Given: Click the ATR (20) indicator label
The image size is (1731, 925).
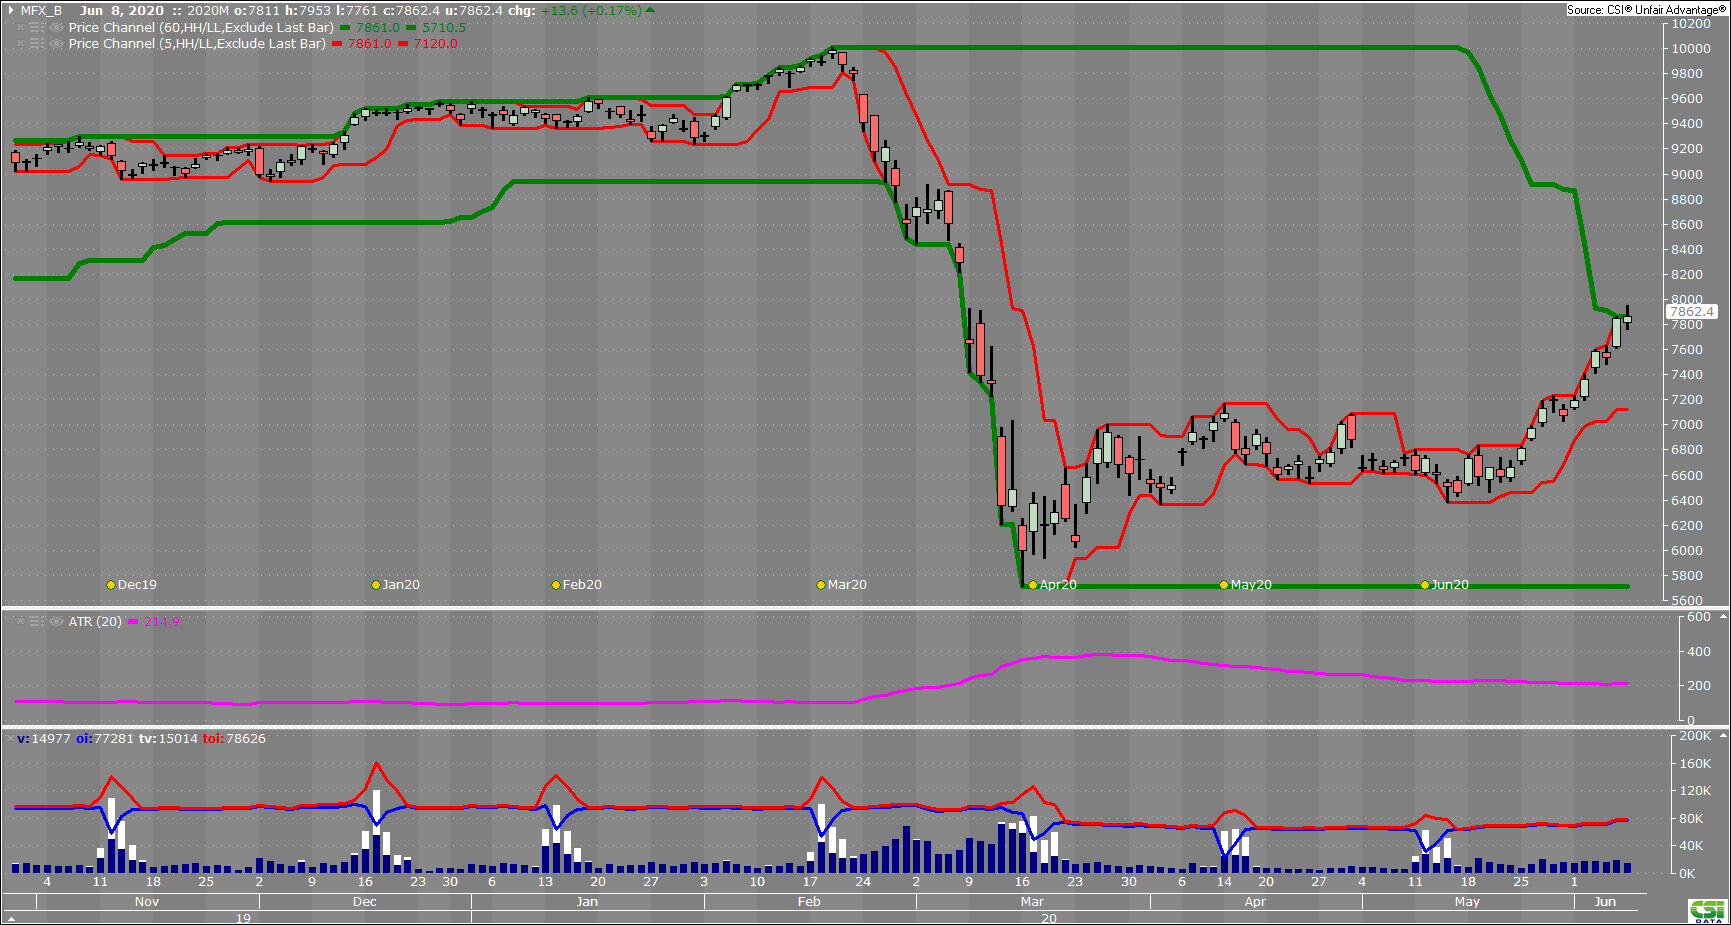Looking at the screenshot, I should [95, 621].
